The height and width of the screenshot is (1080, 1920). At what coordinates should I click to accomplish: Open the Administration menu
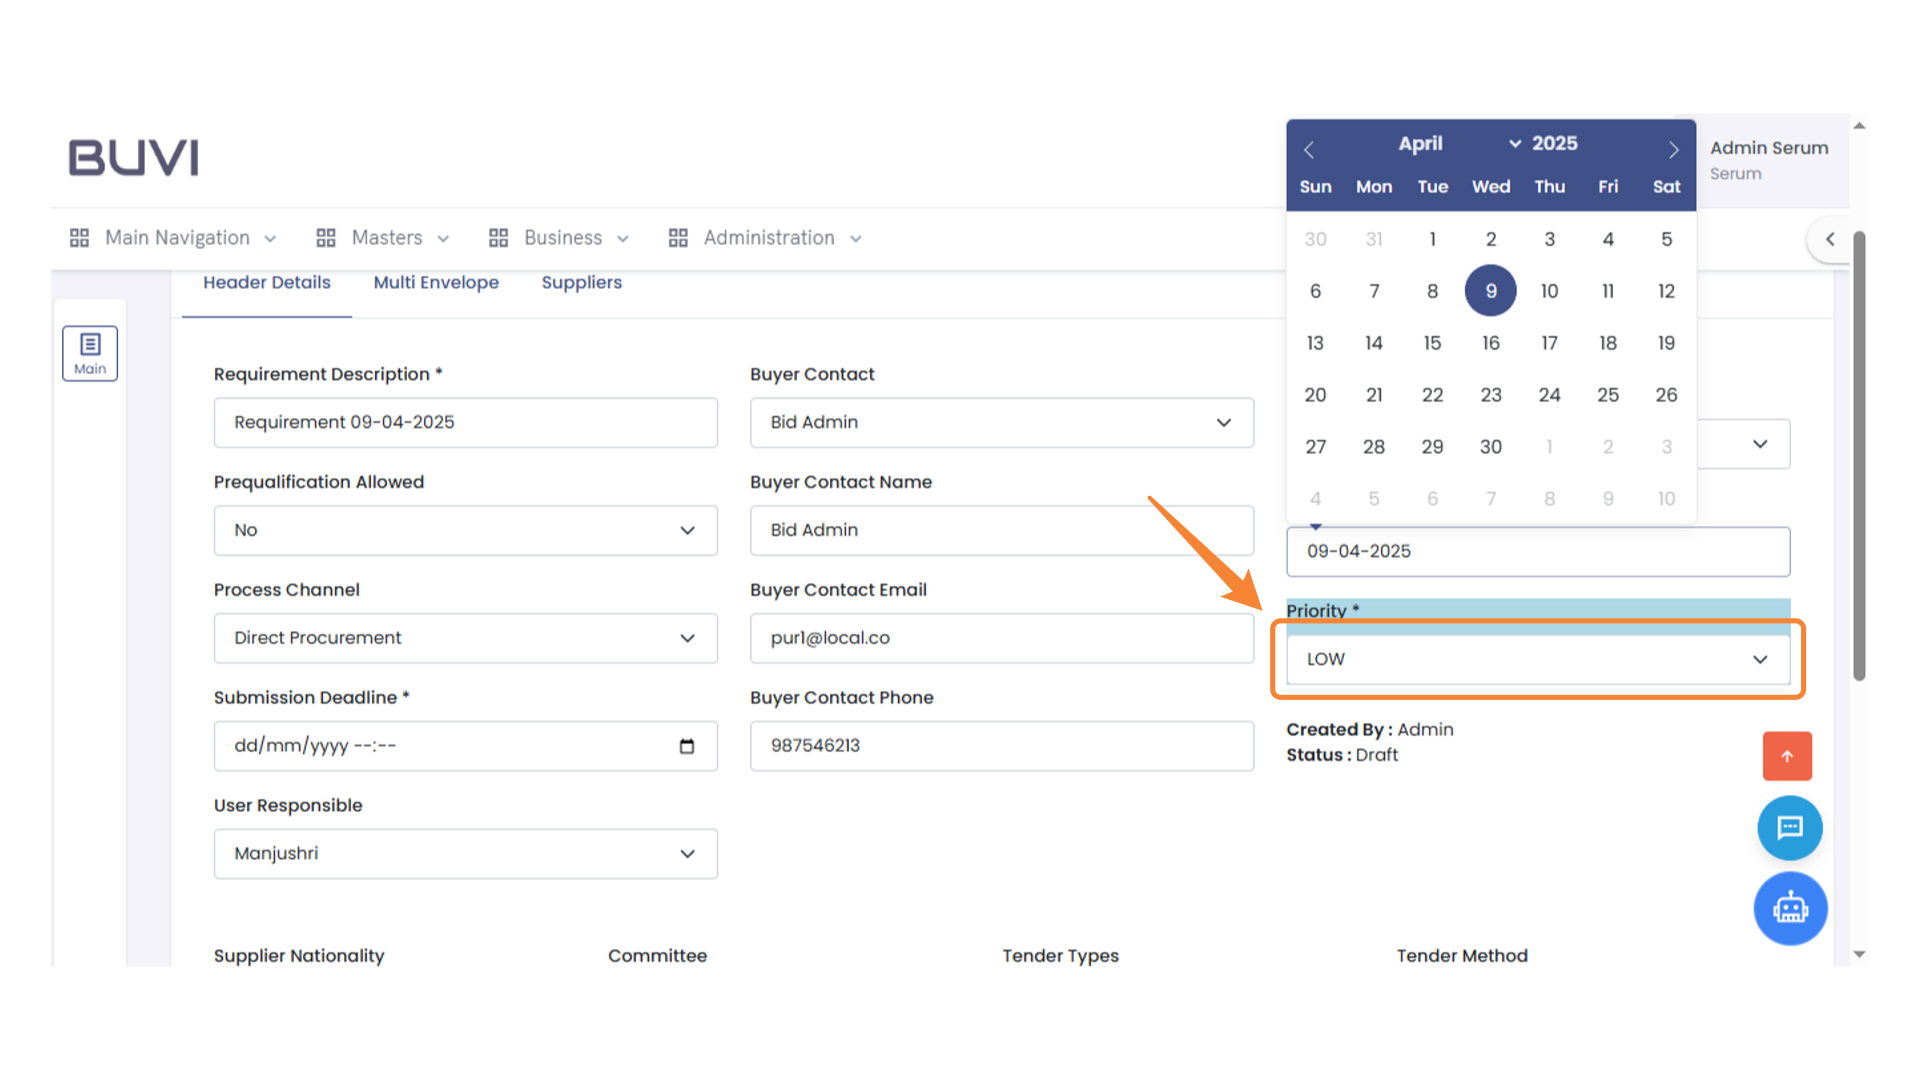[x=767, y=237]
